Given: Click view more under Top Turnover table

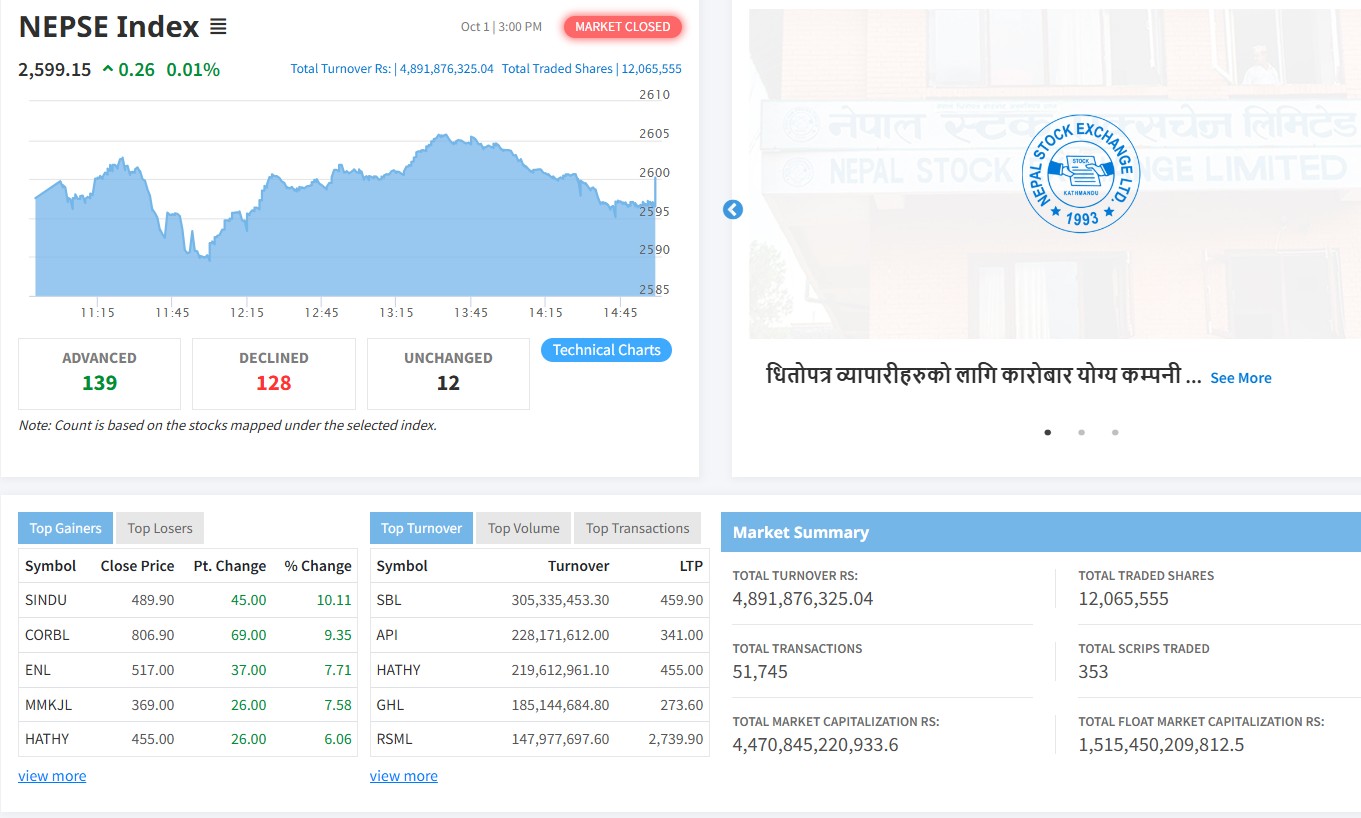Looking at the screenshot, I should coord(404,776).
